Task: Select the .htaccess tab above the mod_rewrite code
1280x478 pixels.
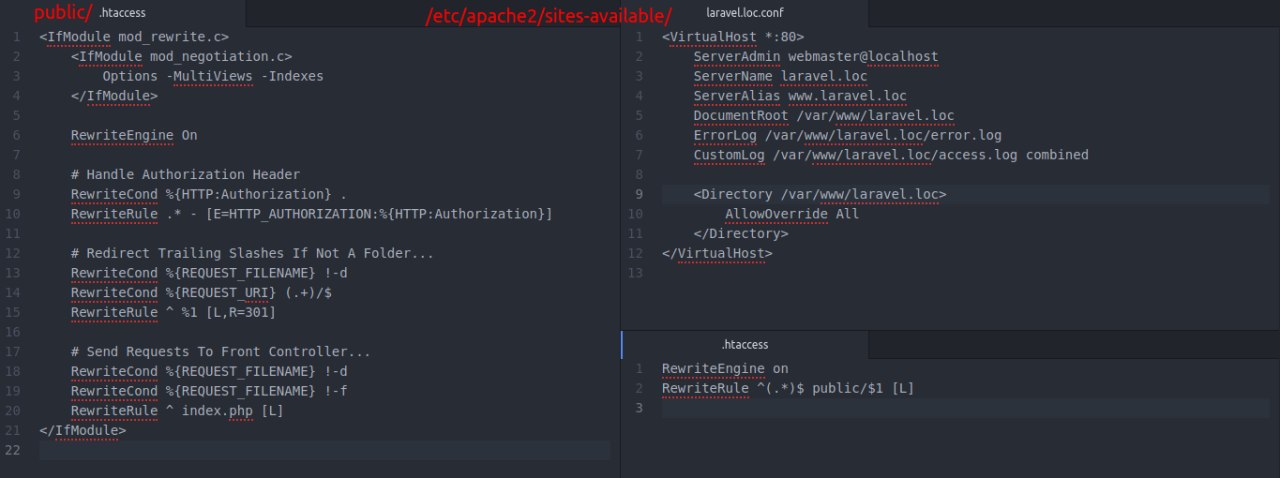Action: [x=122, y=13]
